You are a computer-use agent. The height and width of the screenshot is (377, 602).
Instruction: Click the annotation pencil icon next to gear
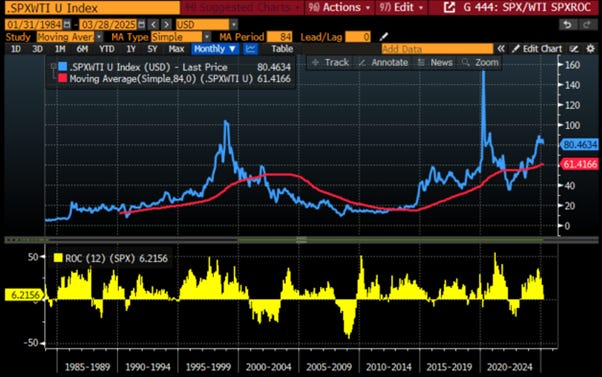(x=574, y=49)
